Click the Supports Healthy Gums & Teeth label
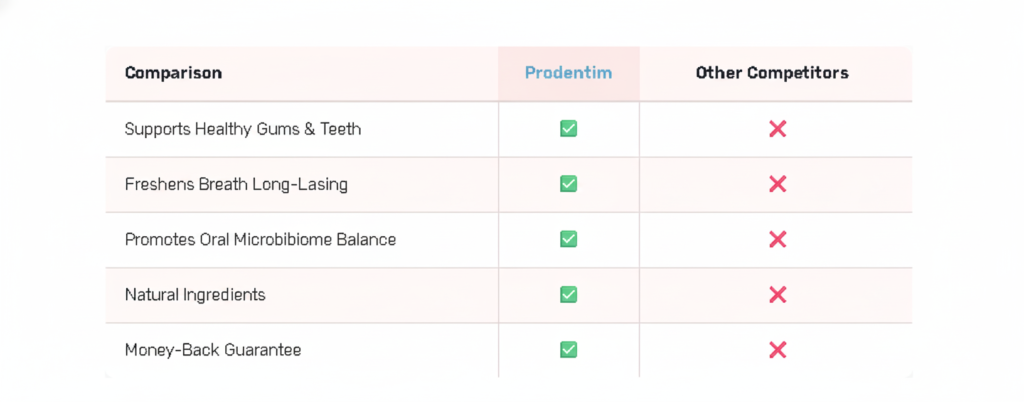This screenshot has height=402, width=1024. click(x=242, y=129)
